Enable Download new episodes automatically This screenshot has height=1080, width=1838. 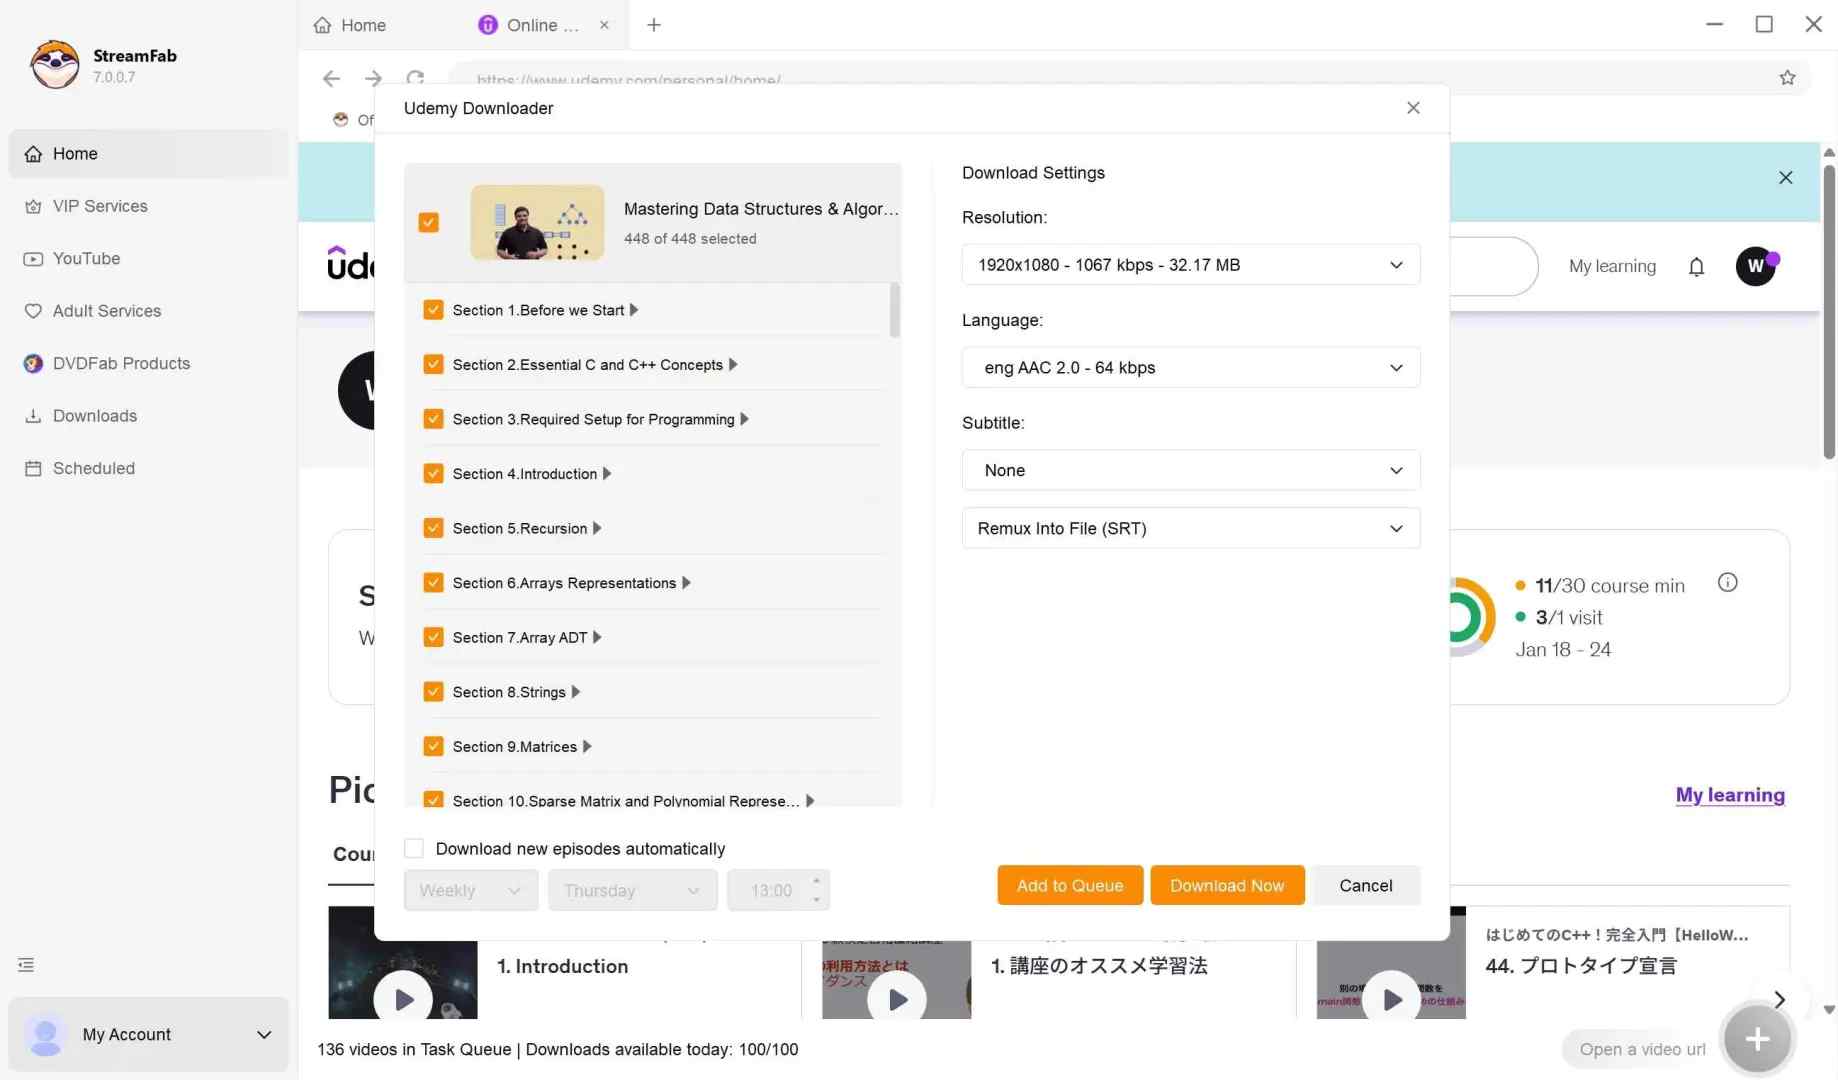(413, 847)
